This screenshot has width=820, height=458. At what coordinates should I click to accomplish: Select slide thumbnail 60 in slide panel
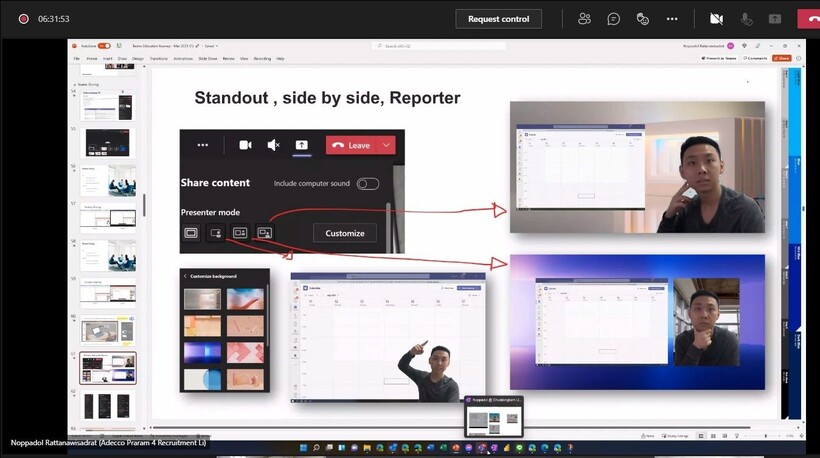108,330
